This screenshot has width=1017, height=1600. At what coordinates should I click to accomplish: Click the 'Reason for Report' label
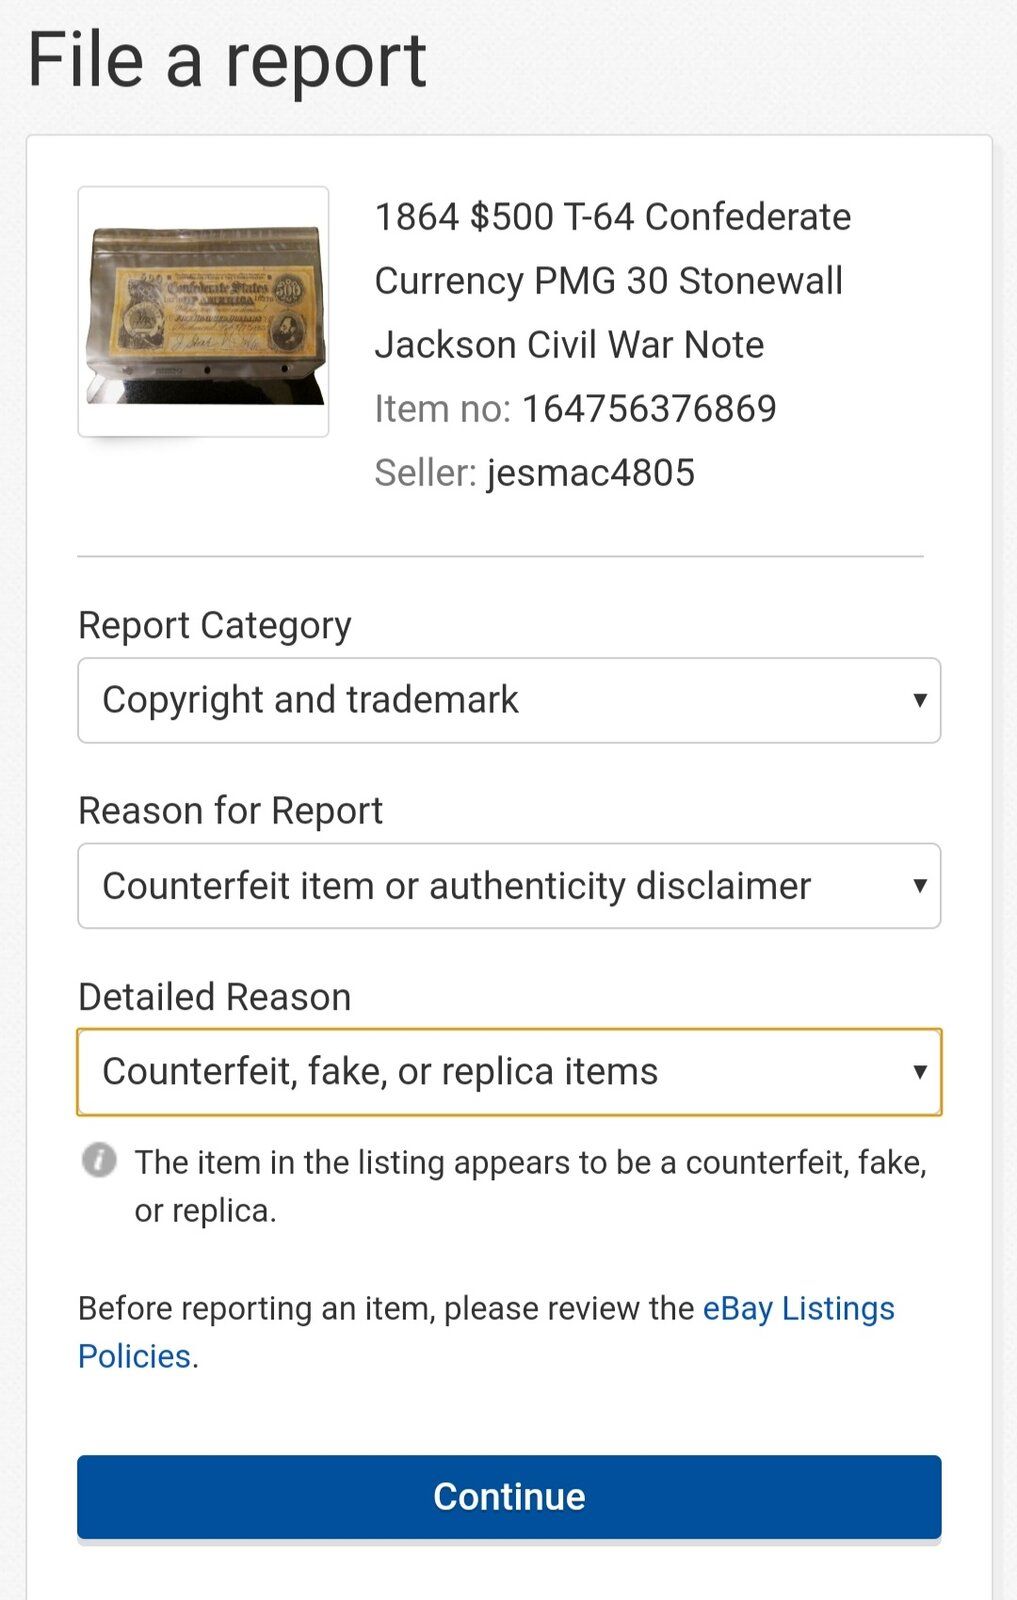[x=231, y=811]
